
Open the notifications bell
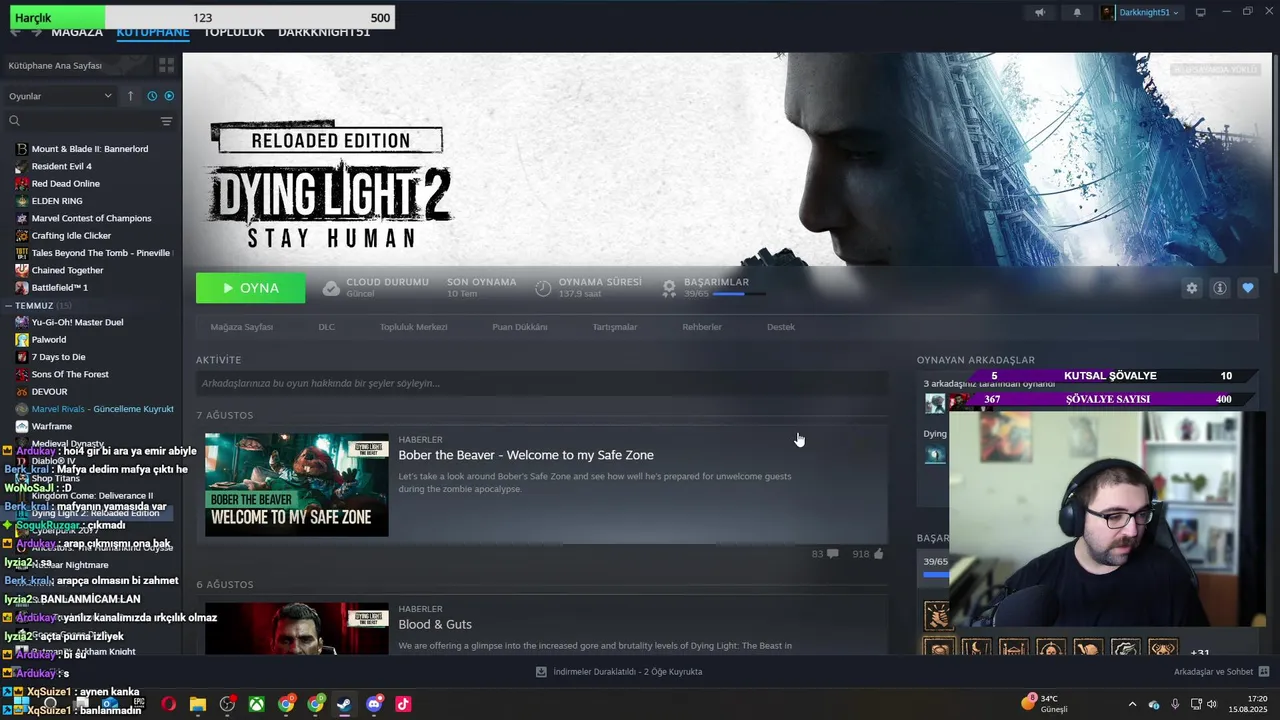point(1077,12)
